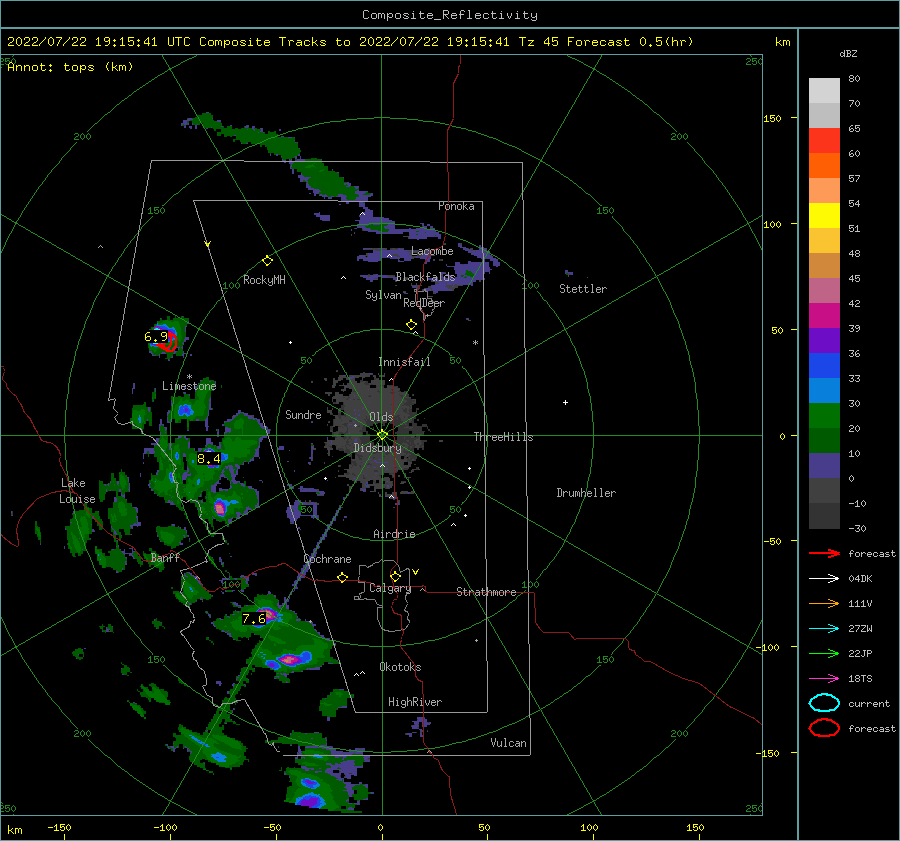900x841 pixels.
Task: Click the Lacombe label
Action: [432, 251]
